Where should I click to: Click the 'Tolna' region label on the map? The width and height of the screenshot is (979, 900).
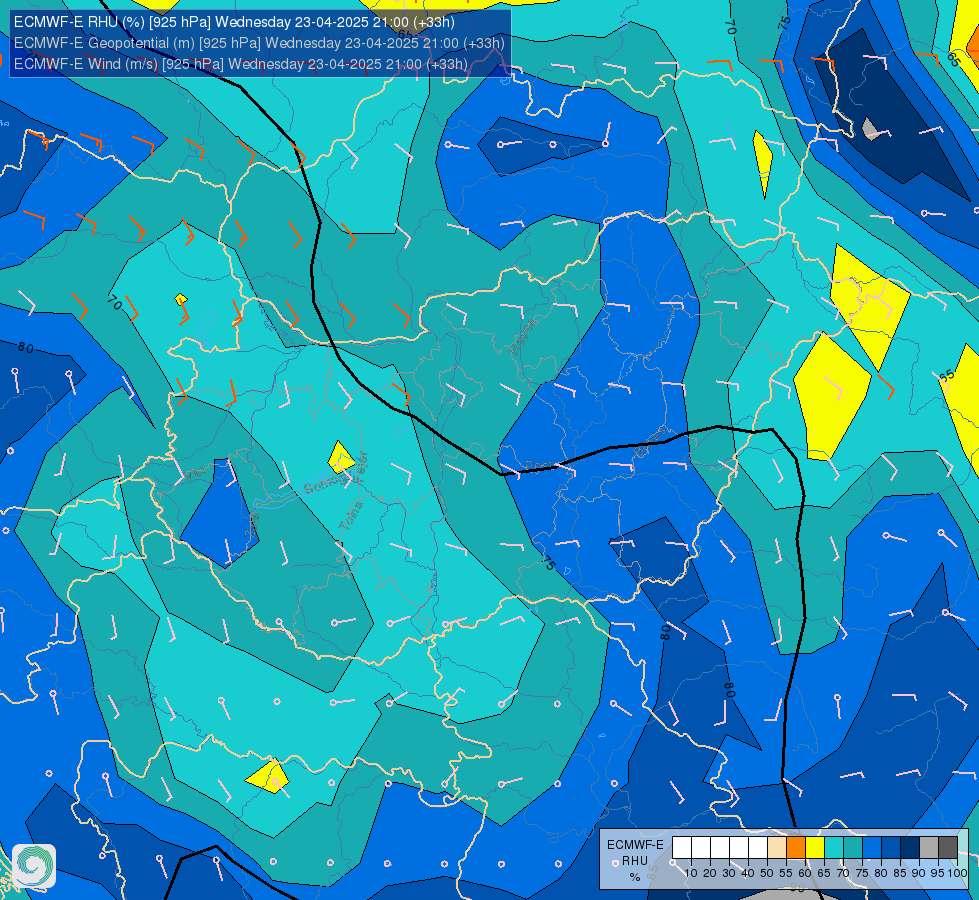pyautogui.click(x=350, y=516)
